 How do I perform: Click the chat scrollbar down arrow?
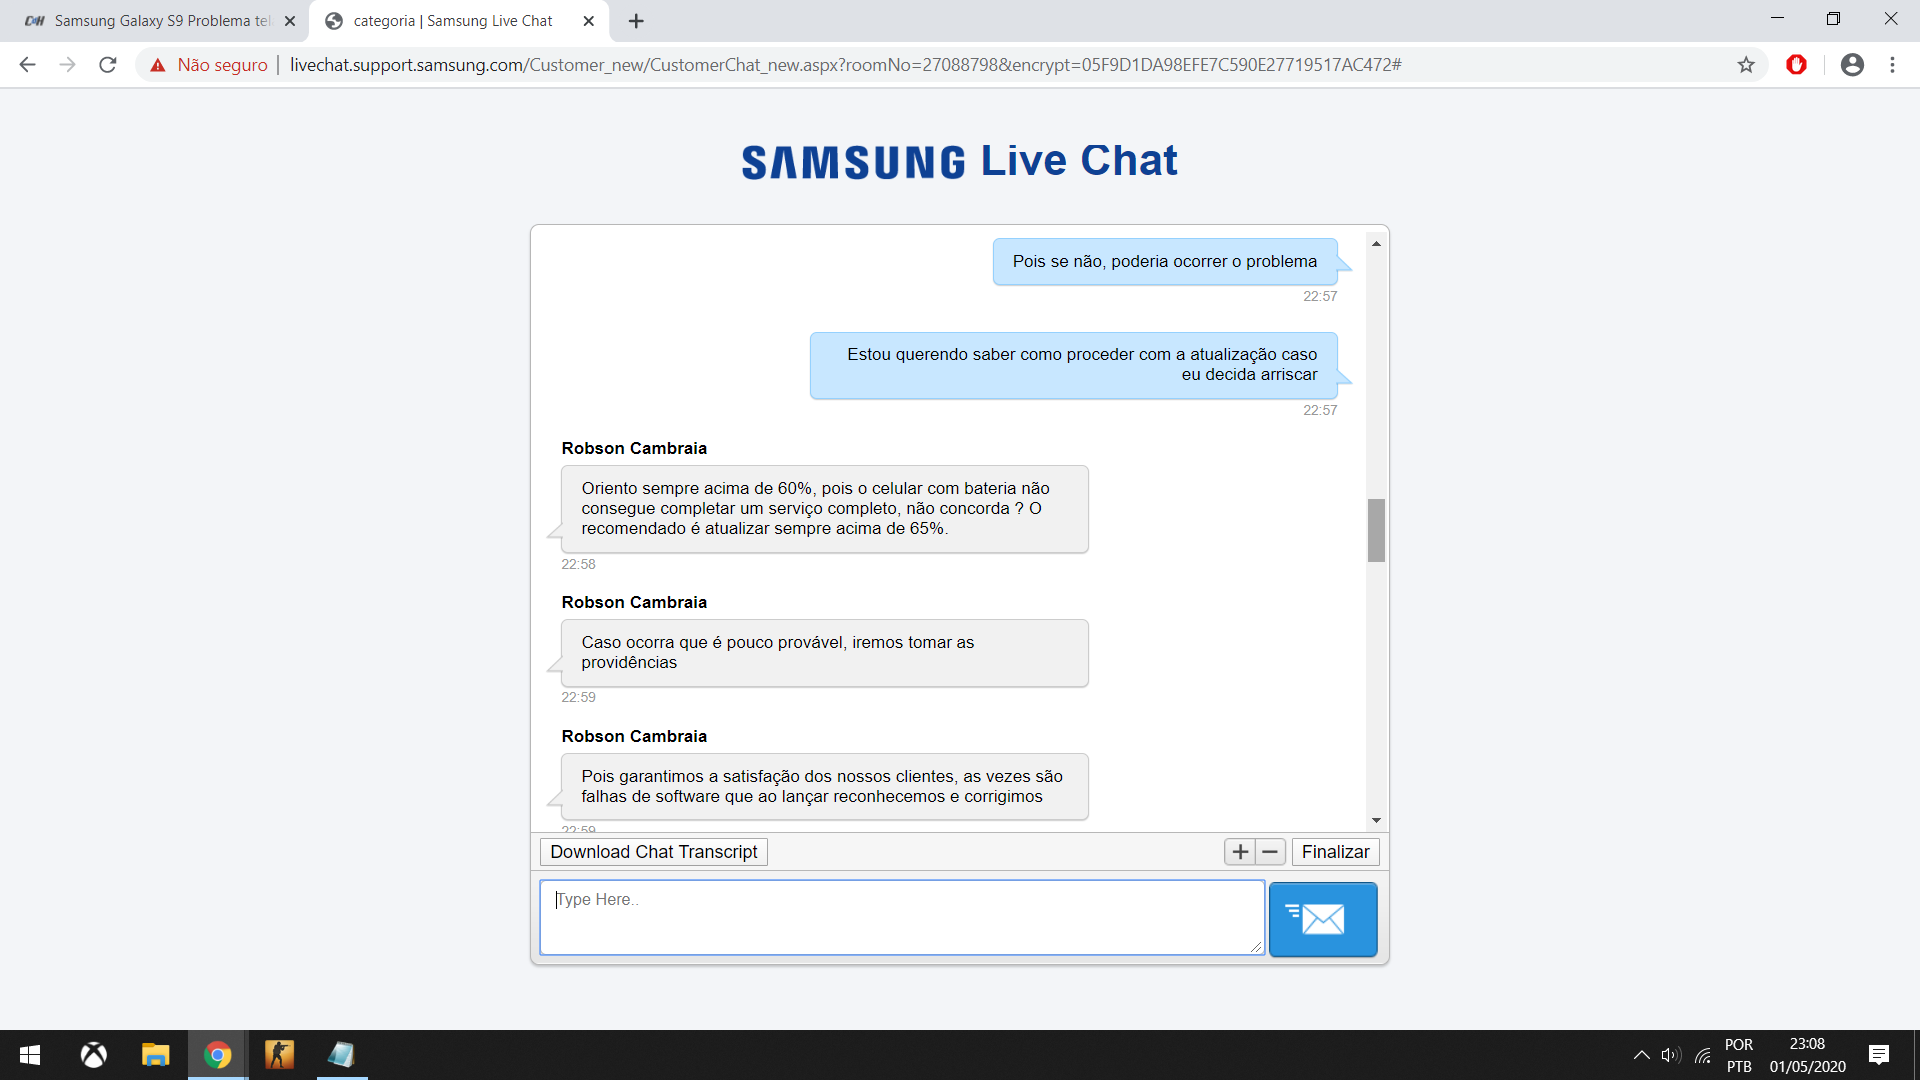tap(1376, 820)
